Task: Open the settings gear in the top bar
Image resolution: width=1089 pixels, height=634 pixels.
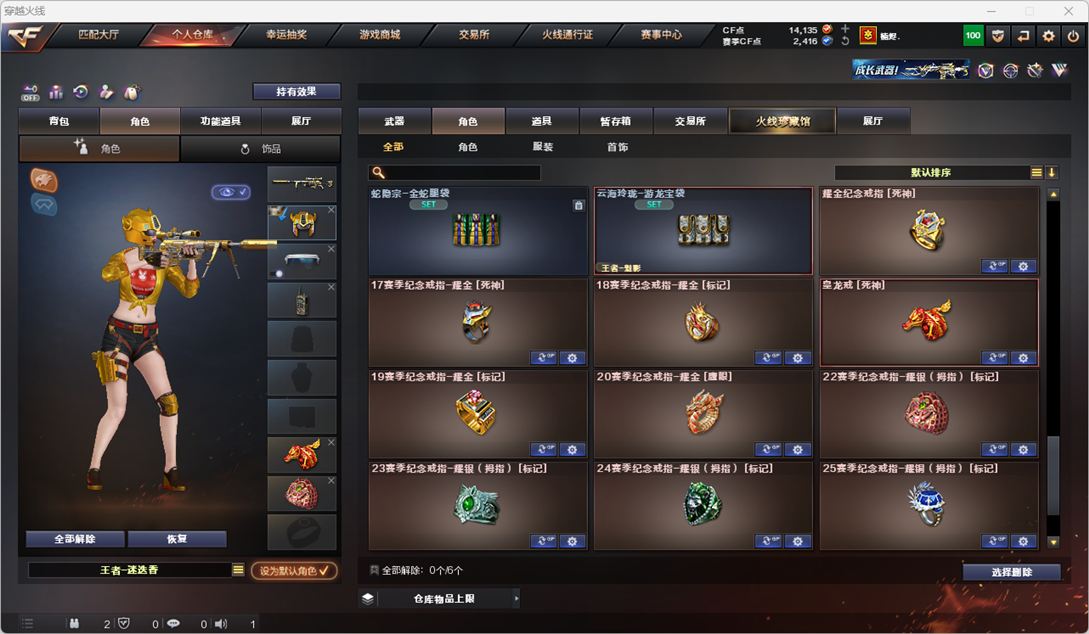Action: pos(1048,36)
